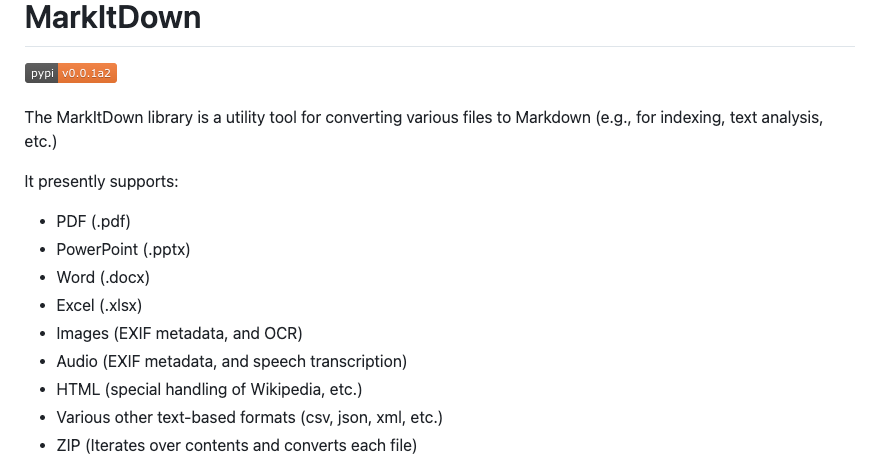Click the Audio speech transcription list item
This screenshot has width=873, height=458.
232,362
